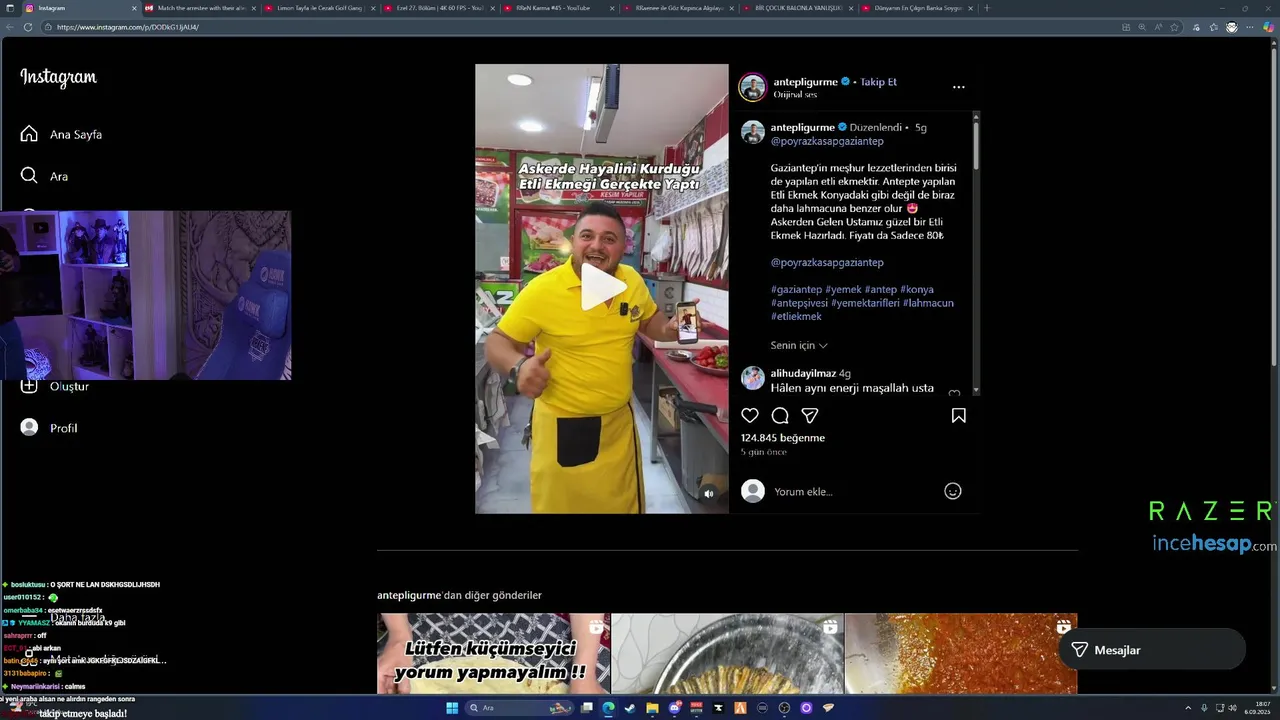Like alihudayilmaz's comment
Screen dimensions: 1280x720
954,393
